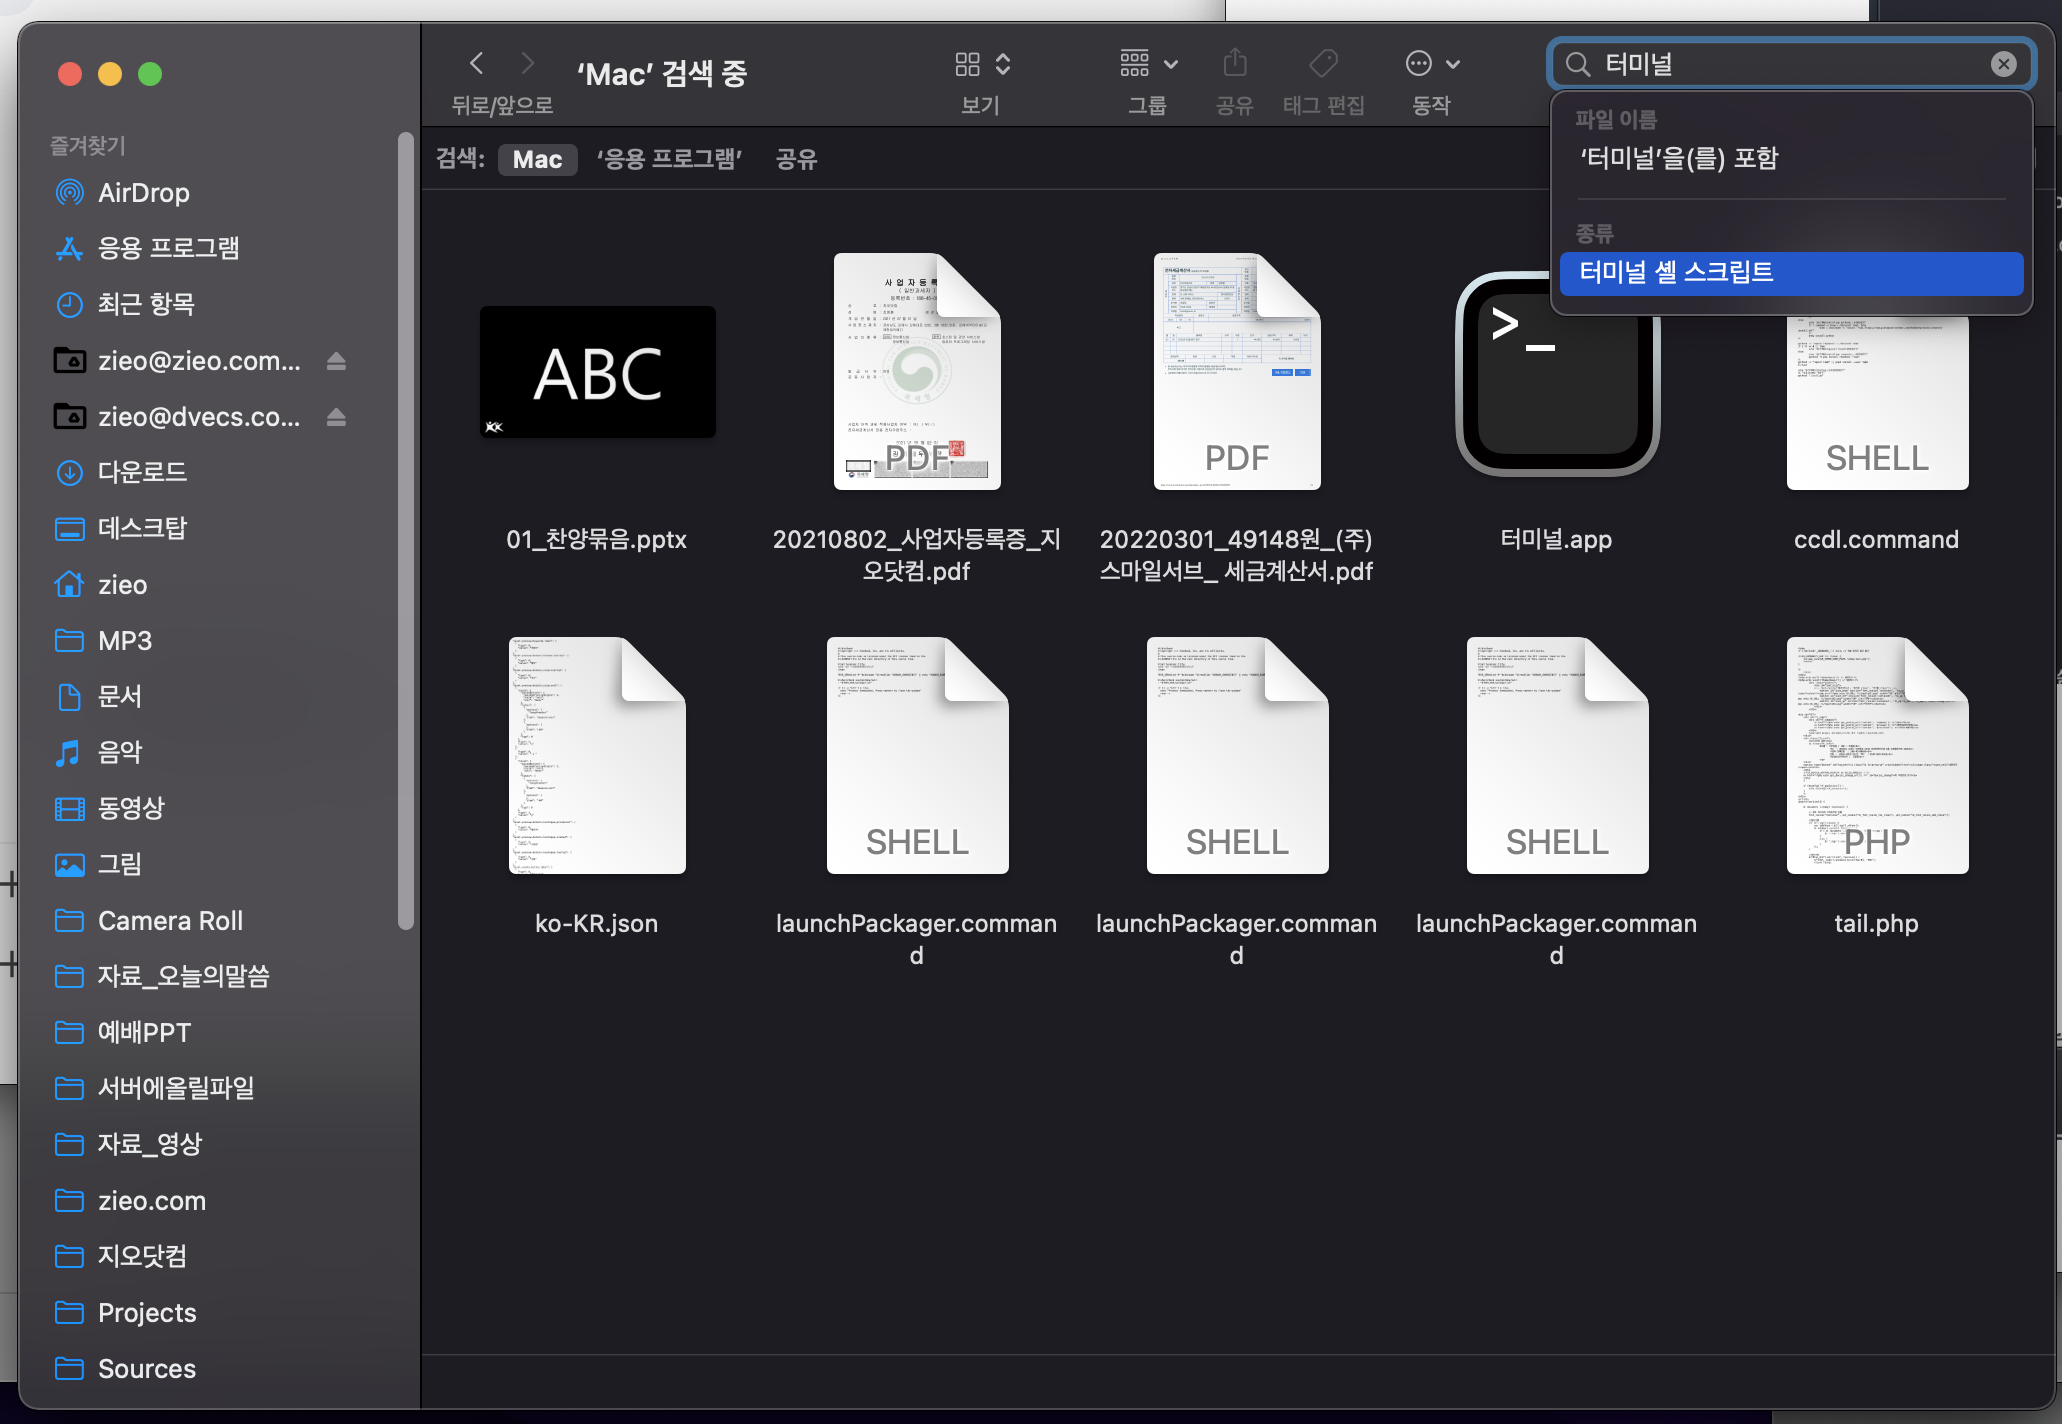Click the sidebar scrollbar

click(405, 530)
